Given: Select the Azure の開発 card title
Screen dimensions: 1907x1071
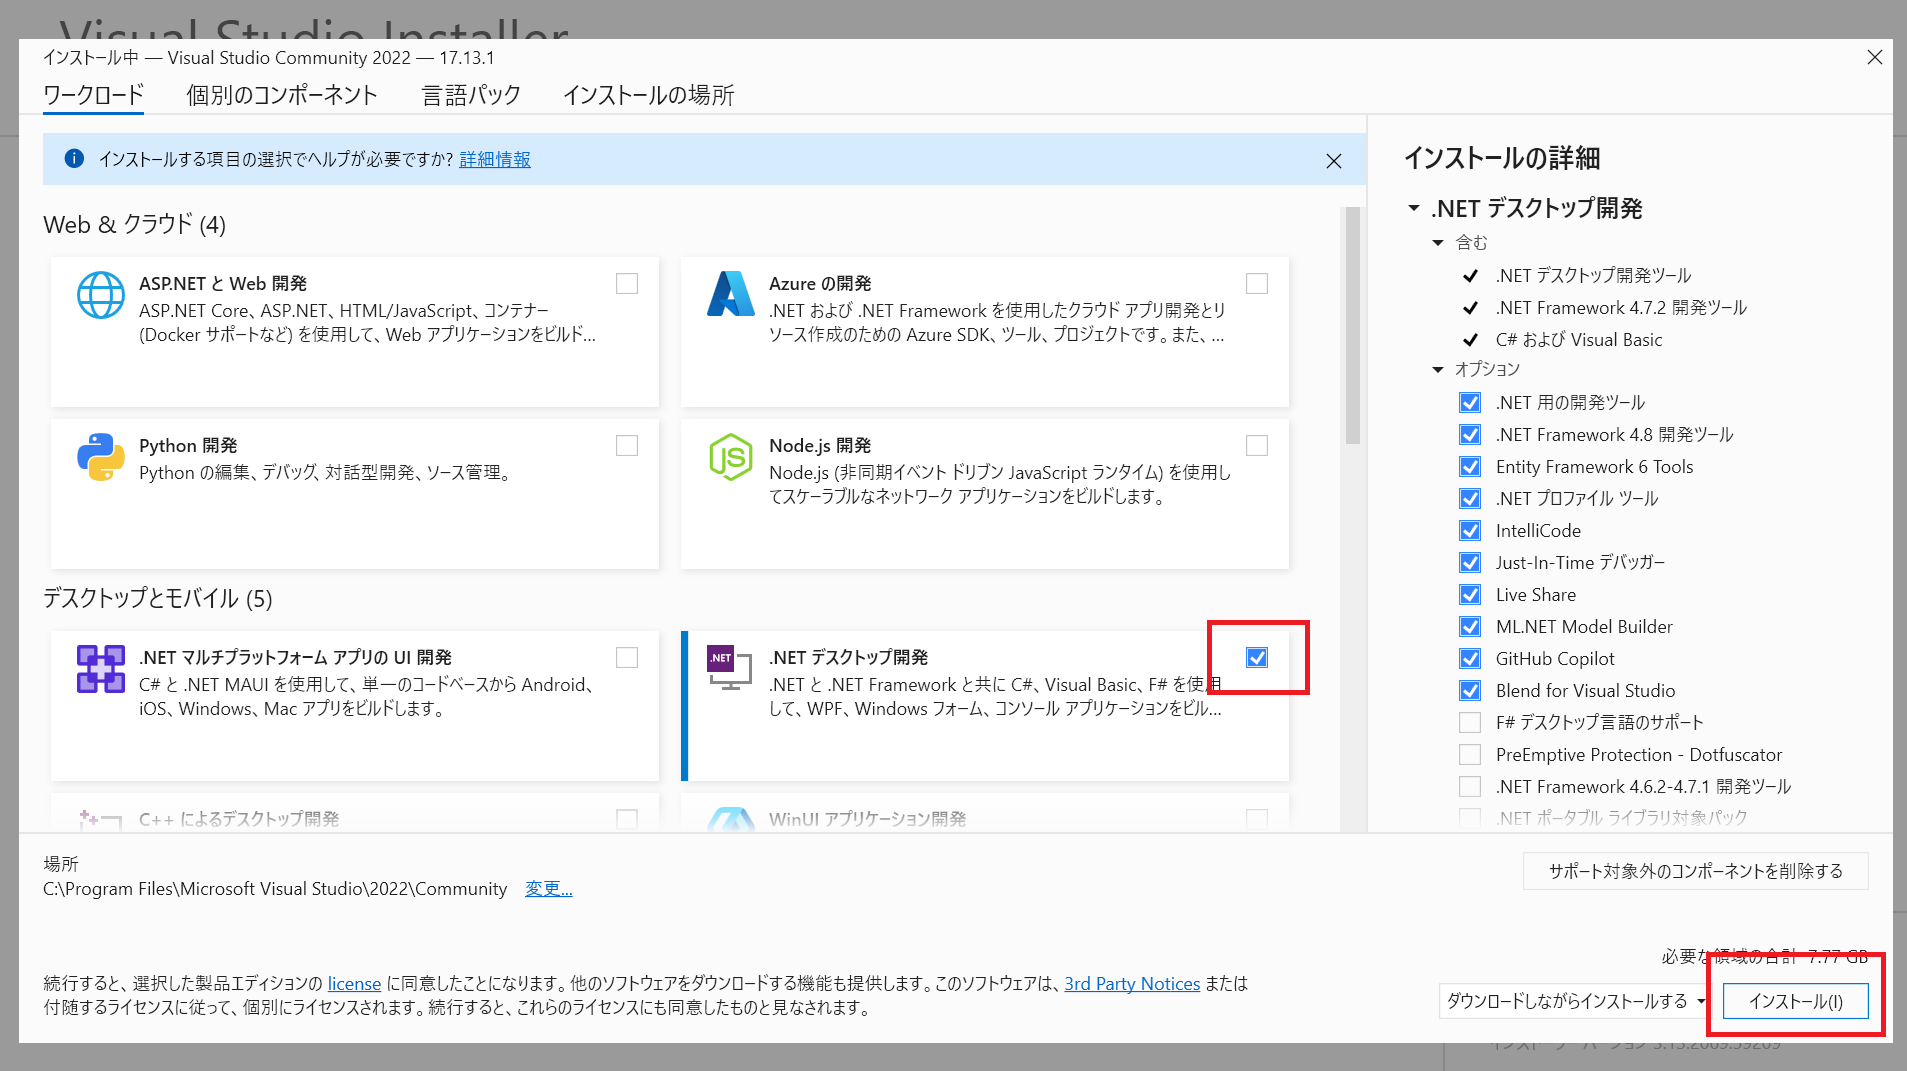Looking at the screenshot, I should [820, 284].
